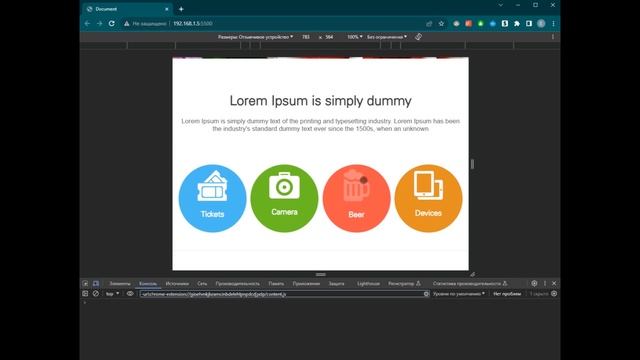Open the Performance insights tab

tap(470, 283)
